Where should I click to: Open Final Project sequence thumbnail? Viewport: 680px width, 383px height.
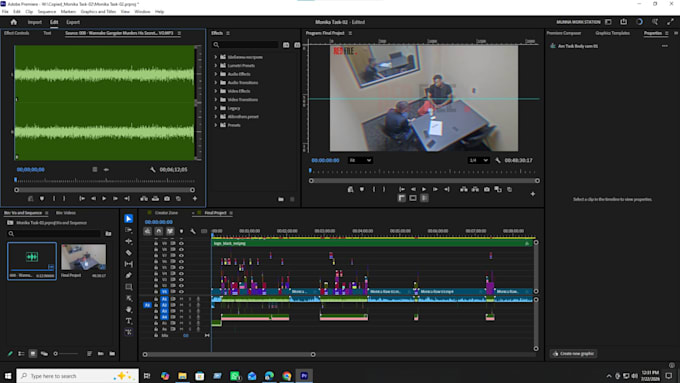pyautogui.click(x=83, y=257)
